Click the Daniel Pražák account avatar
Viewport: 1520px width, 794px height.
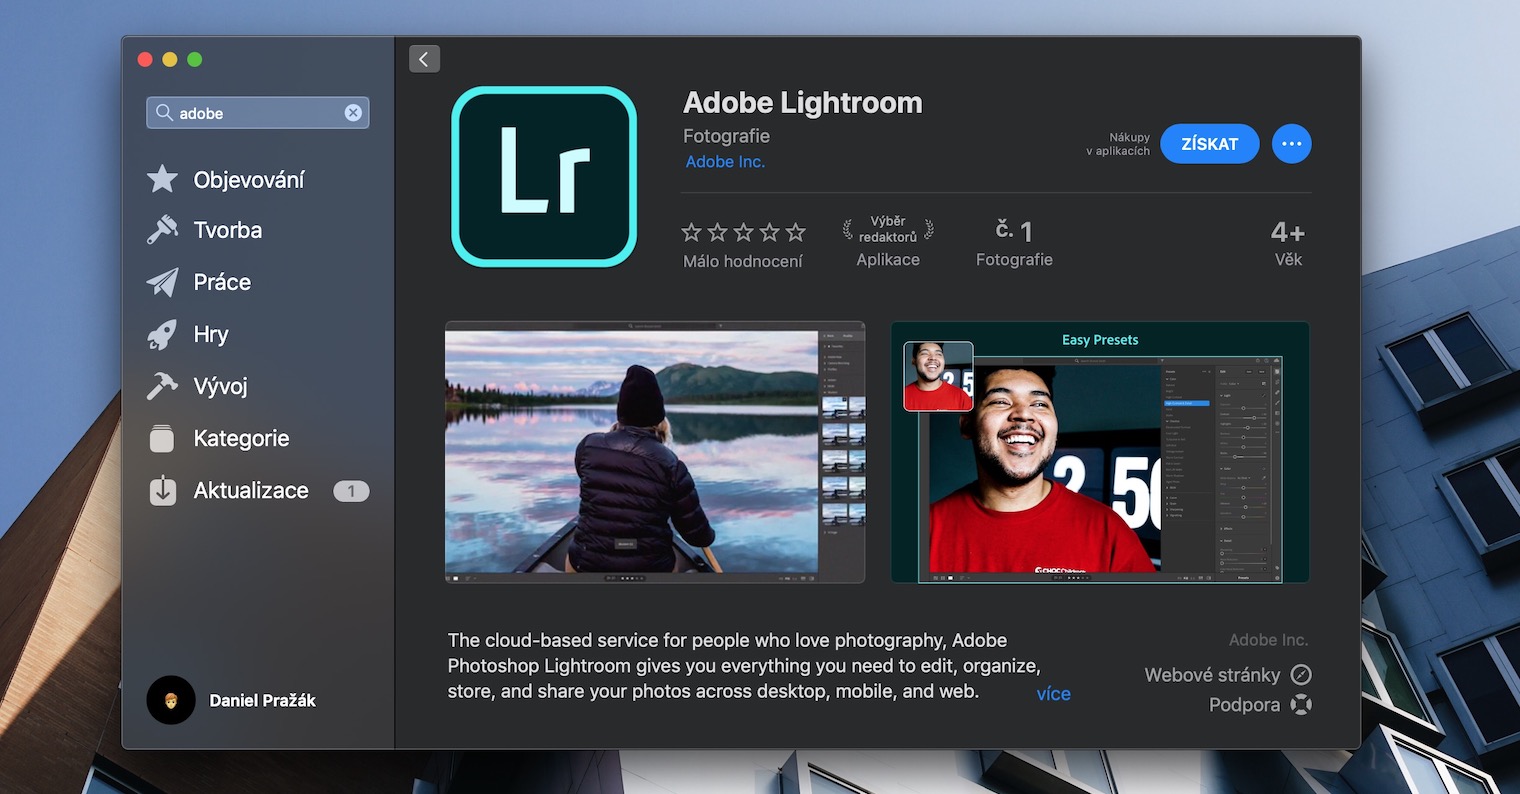[171, 700]
